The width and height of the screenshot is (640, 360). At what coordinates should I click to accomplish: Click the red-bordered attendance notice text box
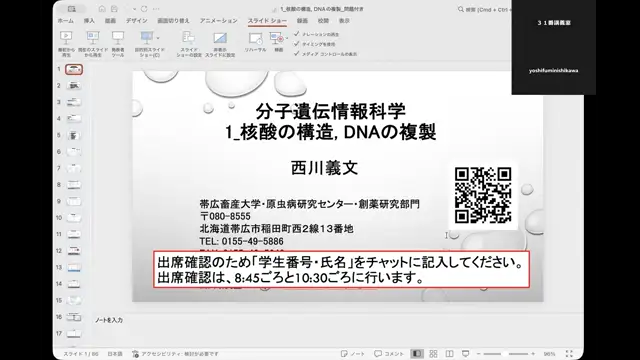point(342,269)
